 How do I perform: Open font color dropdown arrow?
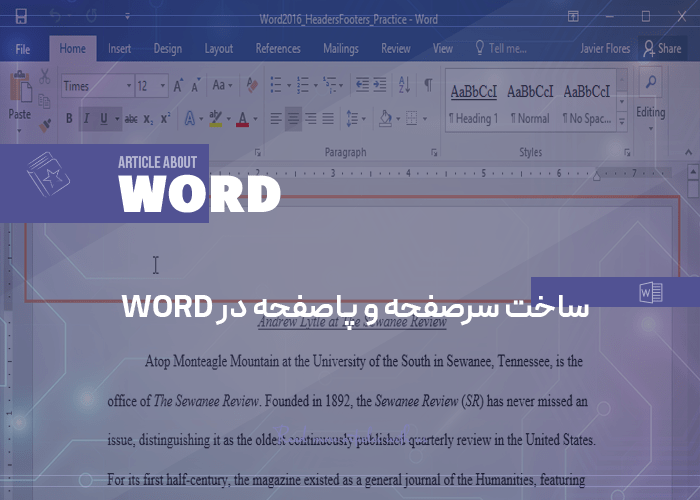255,119
